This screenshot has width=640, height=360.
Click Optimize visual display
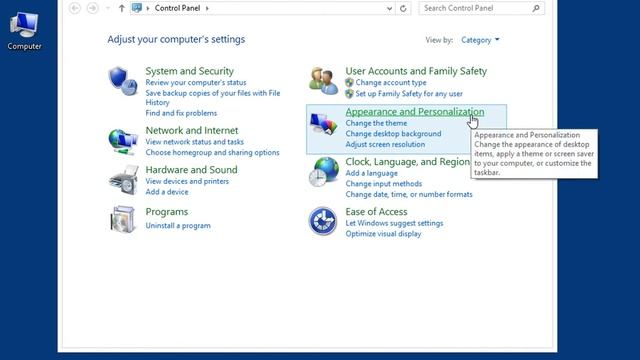tap(383, 234)
